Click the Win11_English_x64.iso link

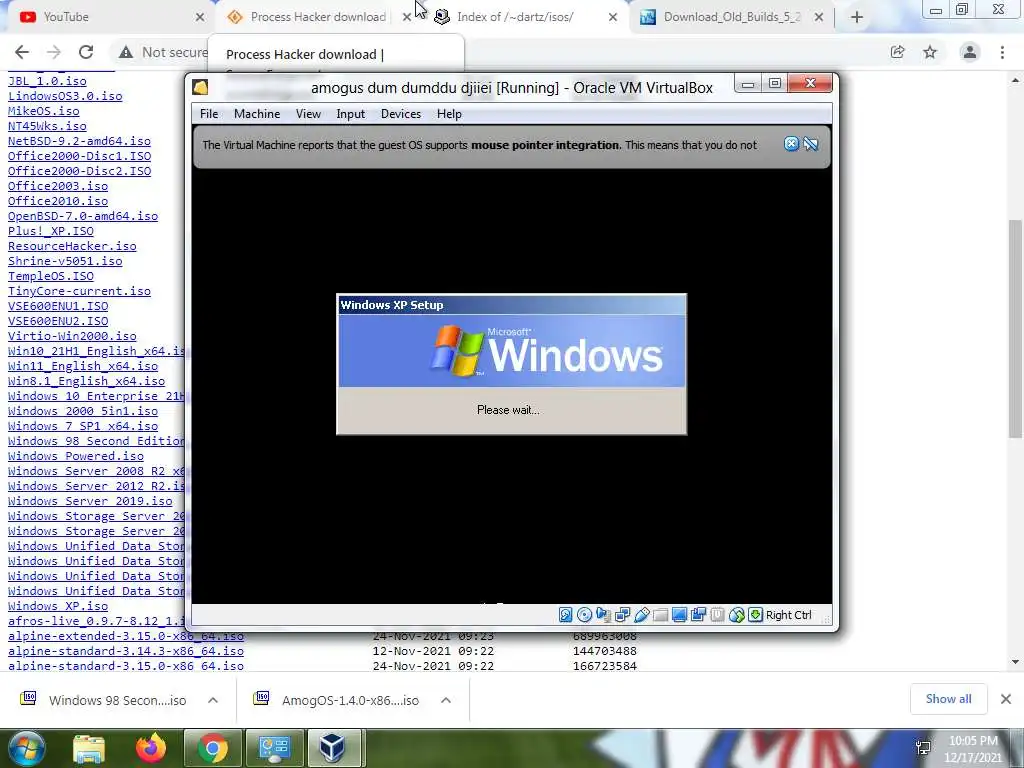[83, 366]
